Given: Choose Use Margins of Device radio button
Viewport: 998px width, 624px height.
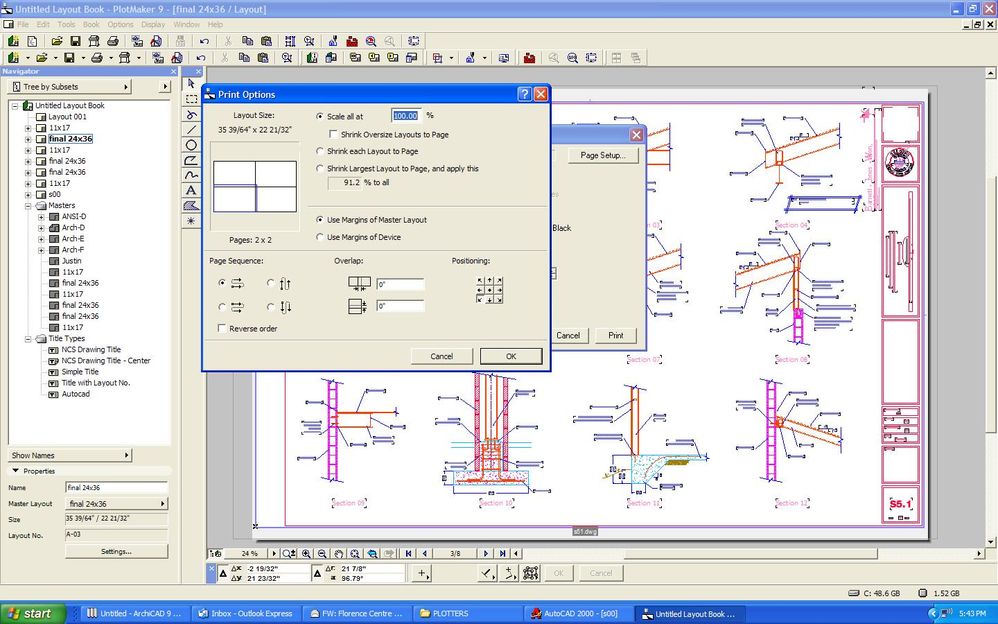Looking at the screenshot, I should tap(320, 237).
